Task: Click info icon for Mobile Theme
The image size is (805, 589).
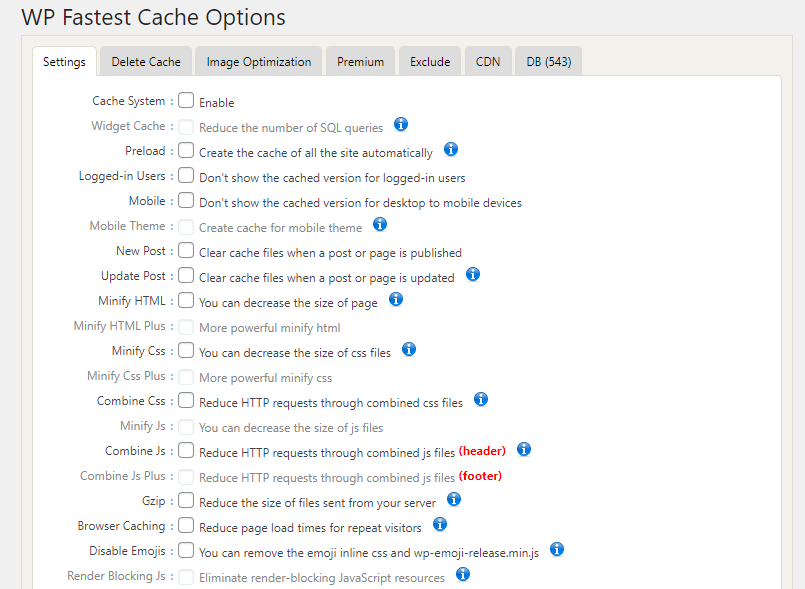Action: pos(380,224)
